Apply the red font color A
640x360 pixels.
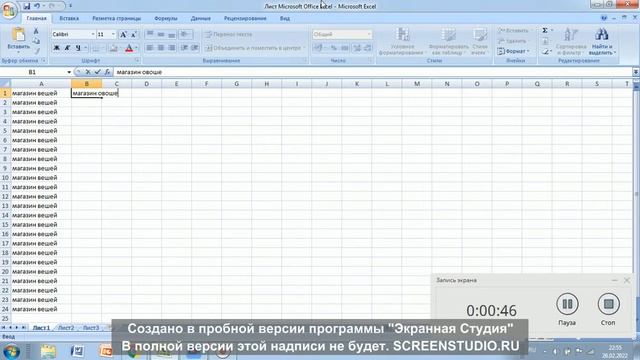[129, 48]
